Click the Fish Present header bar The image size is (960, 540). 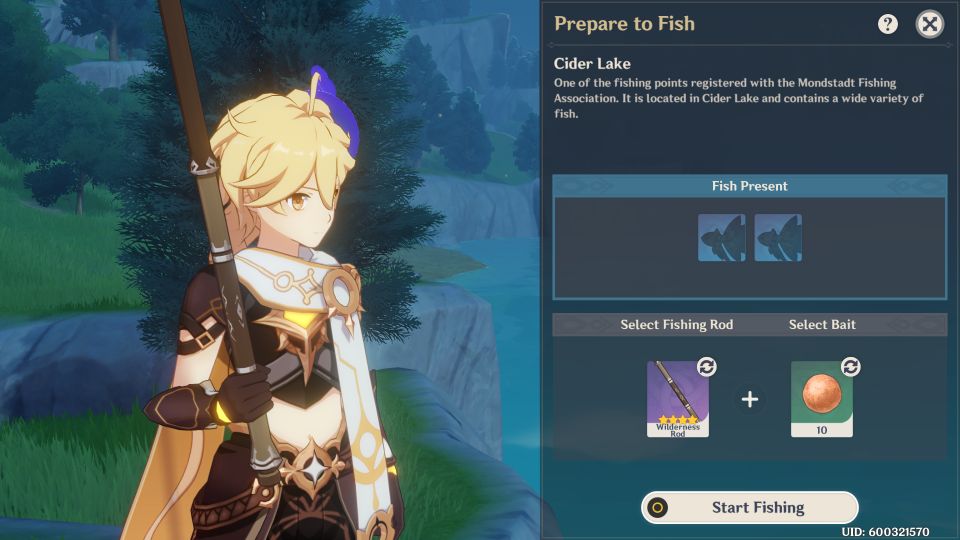tap(749, 186)
